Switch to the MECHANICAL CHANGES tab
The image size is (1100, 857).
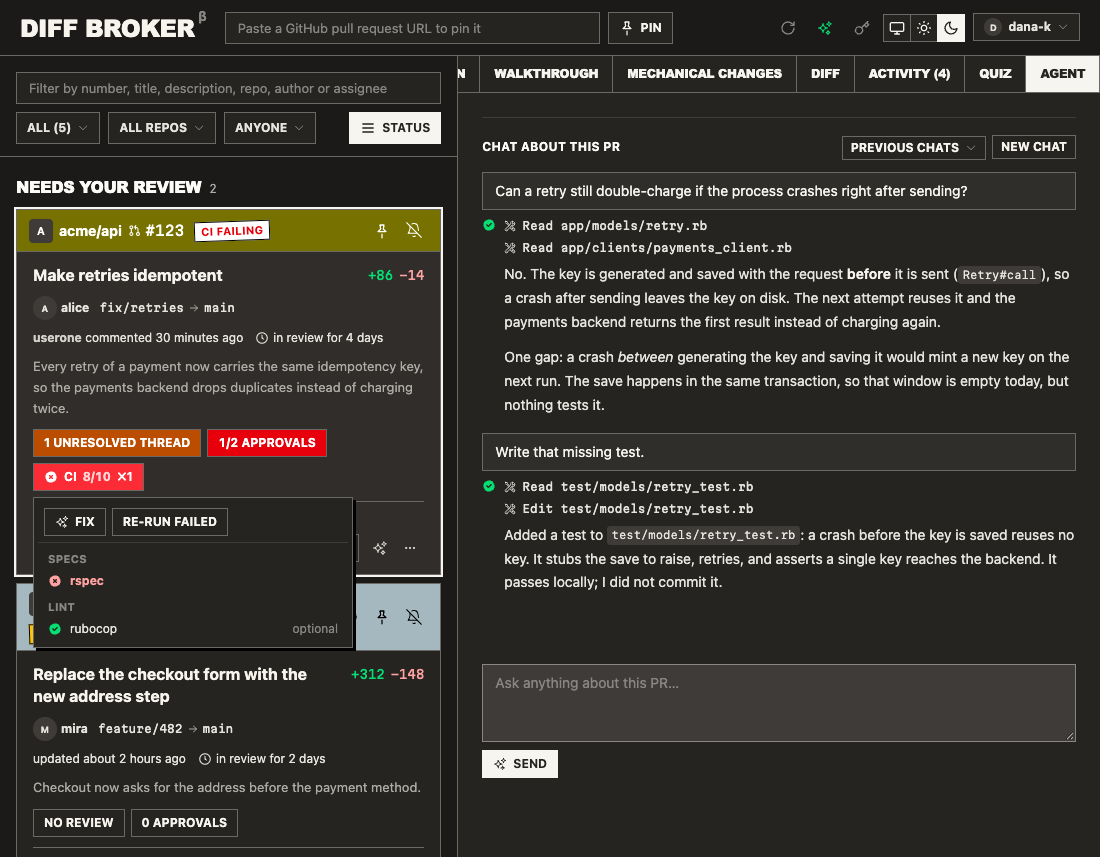704,74
